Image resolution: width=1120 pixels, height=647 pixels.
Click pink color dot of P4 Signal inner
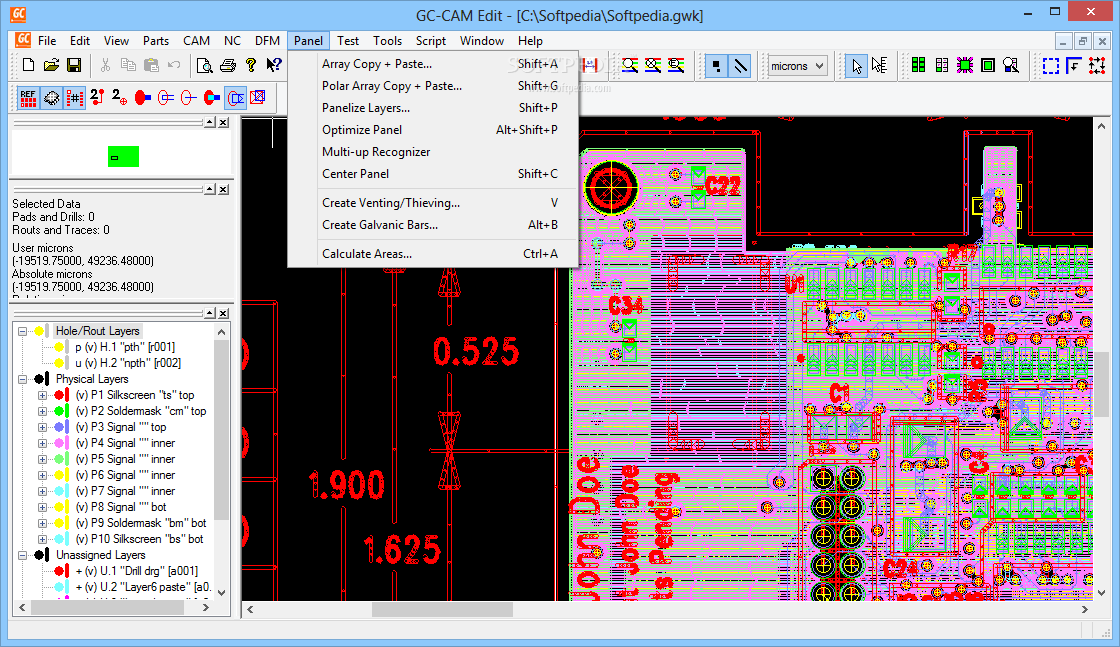coord(59,443)
